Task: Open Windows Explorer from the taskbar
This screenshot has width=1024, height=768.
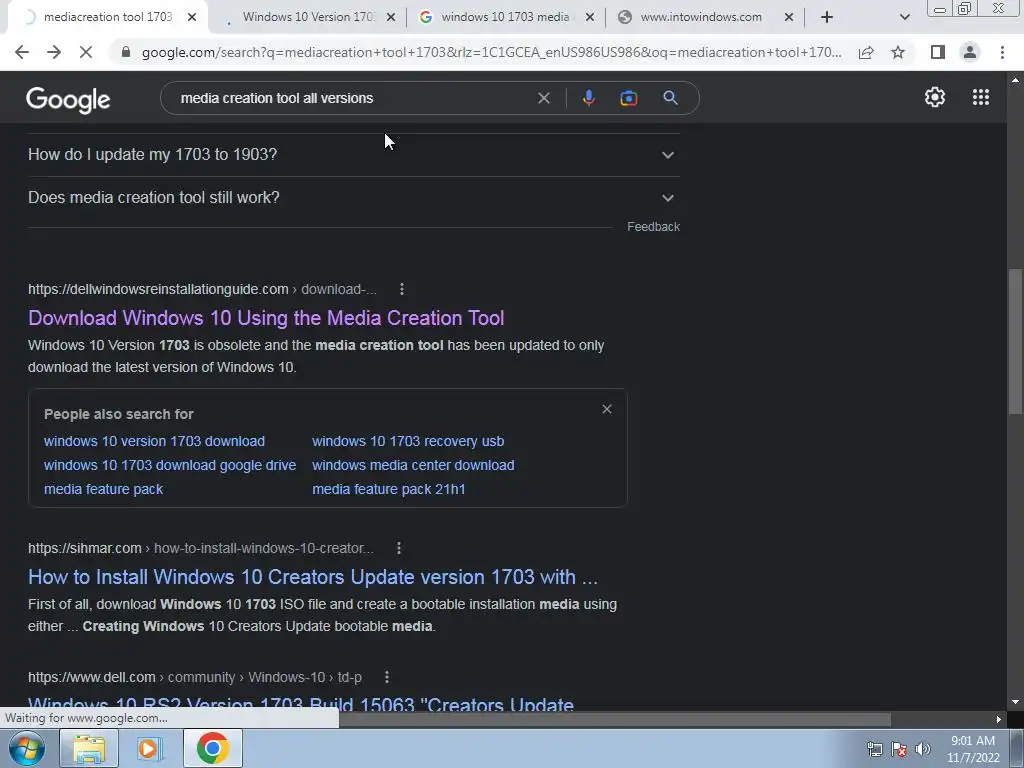Action: pos(89,748)
